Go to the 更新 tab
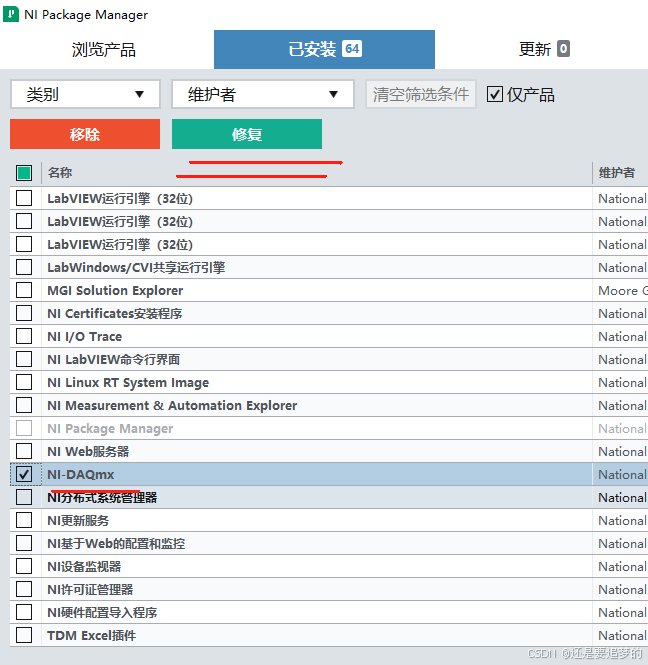Viewport: 648px width, 665px height. coord(544,49)
